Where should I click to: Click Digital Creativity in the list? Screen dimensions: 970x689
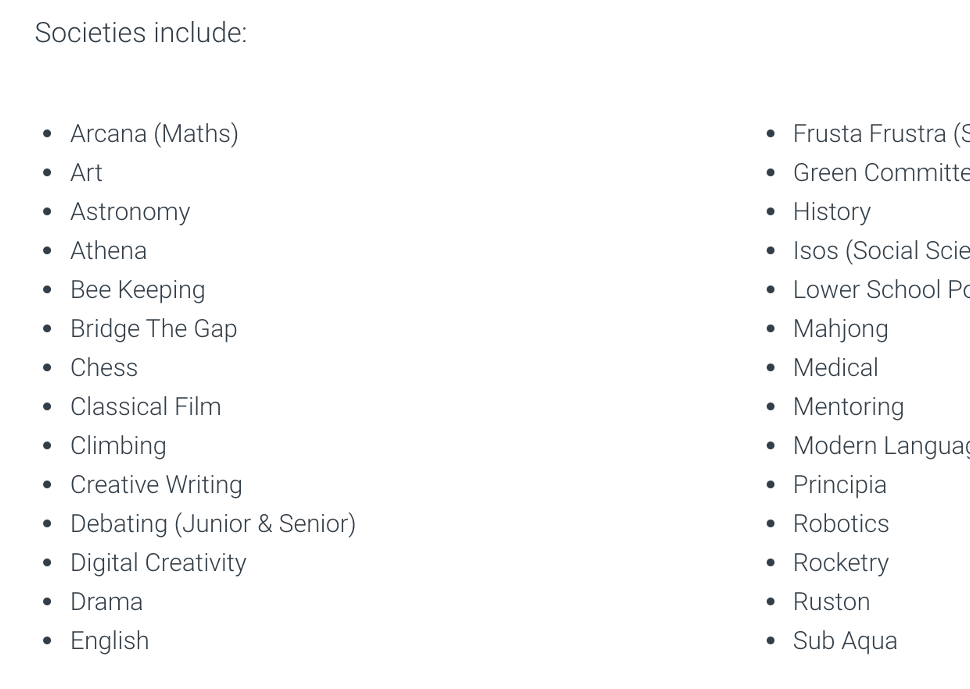pyautogui.click(x=158, y=562)
